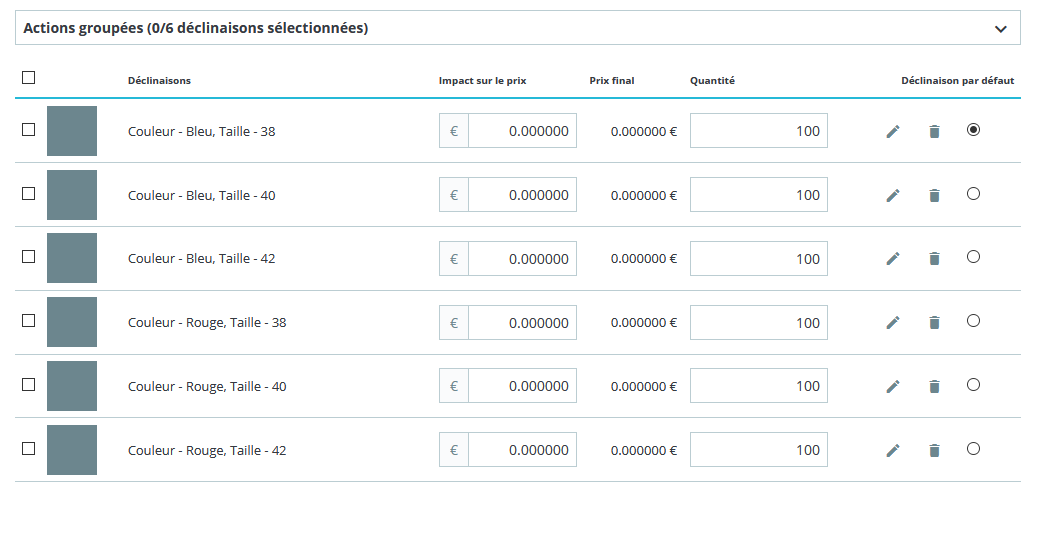The image size is (1040, 534).
Task: Make Rouge Taille 40 the default combination
Action: pos(973,385)
